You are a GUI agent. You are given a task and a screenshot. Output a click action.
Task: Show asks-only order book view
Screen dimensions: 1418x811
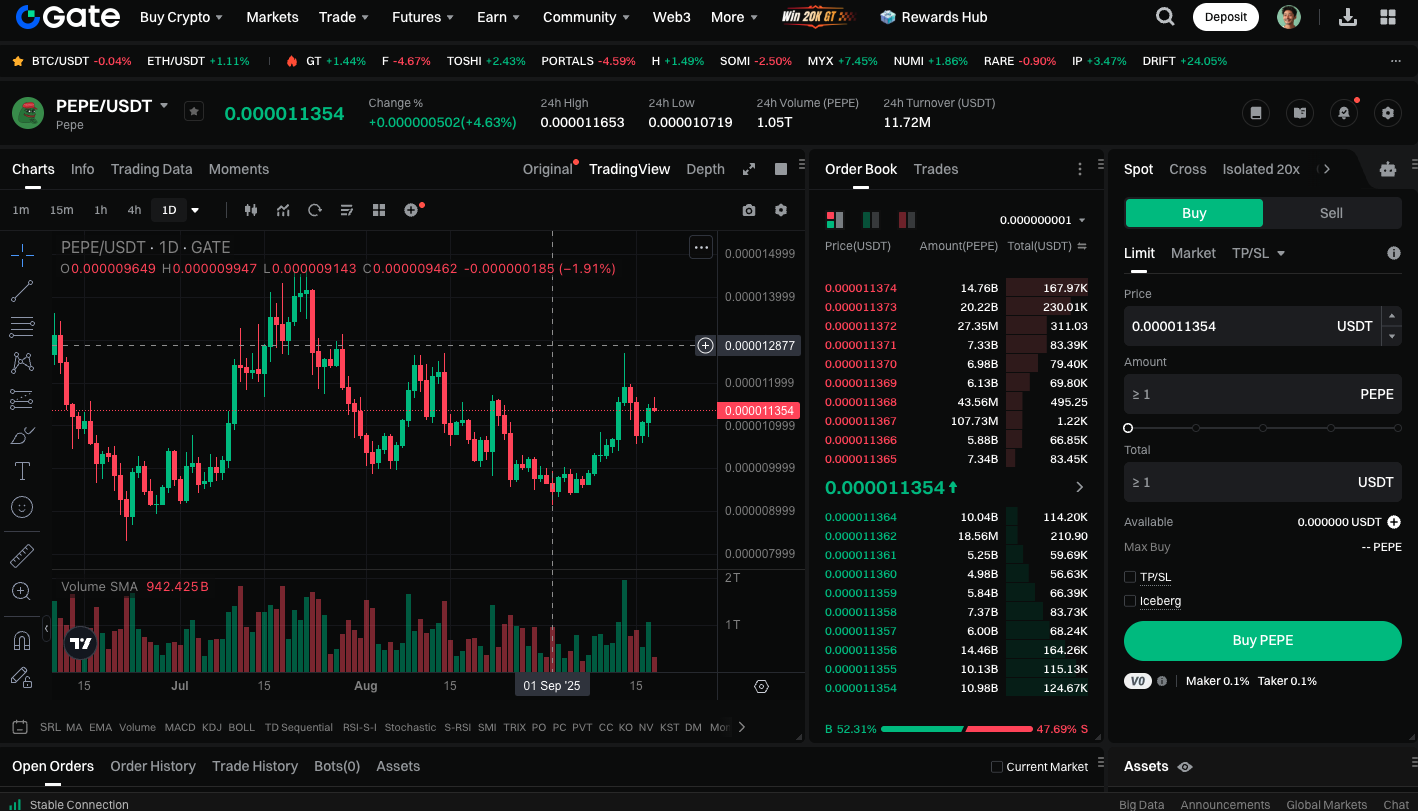click(x=907, y=219)
